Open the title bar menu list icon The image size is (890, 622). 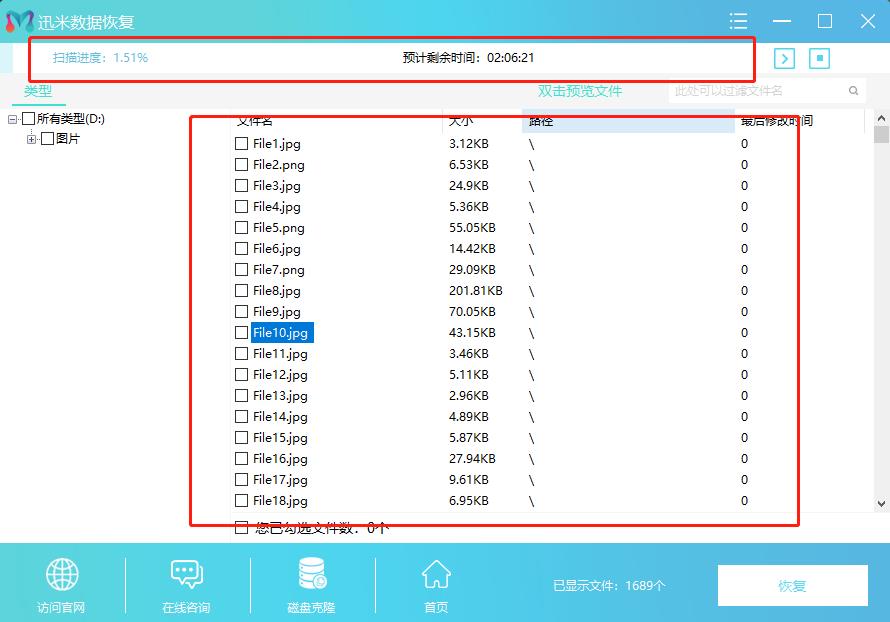pyautogui.click(x=739, y=21)
